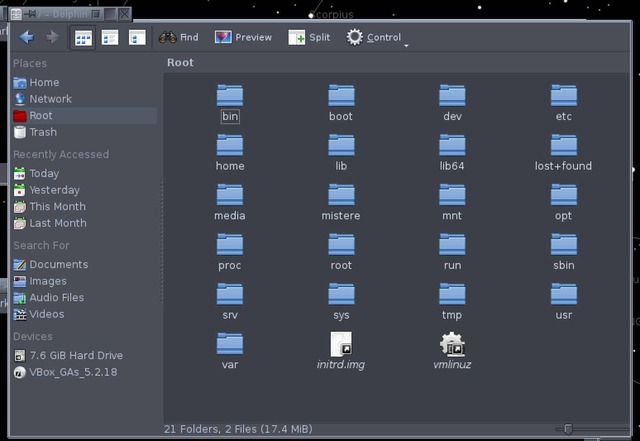
Task: Select the boot folder icon
Action: pos(341,96)
